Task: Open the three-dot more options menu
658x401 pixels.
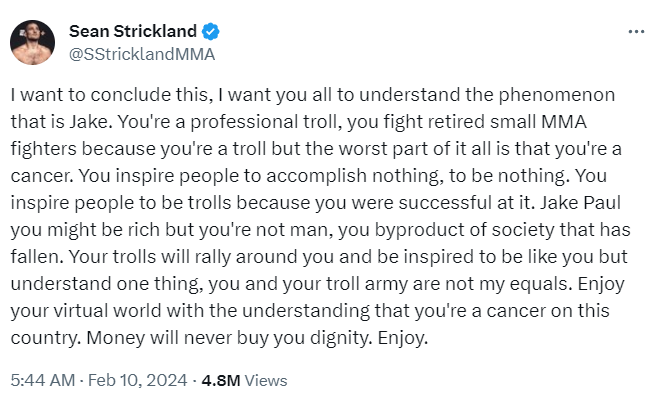Action: tap(635, 31)
